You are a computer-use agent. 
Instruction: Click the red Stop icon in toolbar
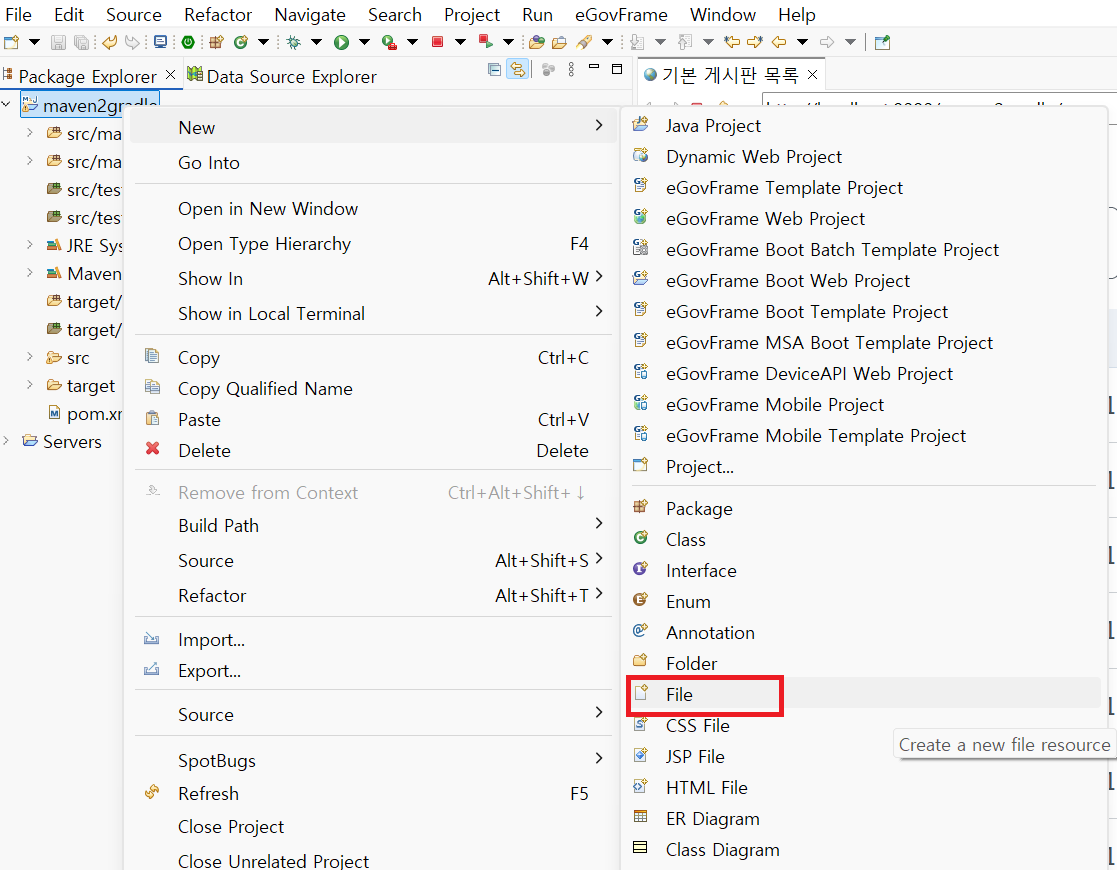pyautogui.click(x=437, y=42)
